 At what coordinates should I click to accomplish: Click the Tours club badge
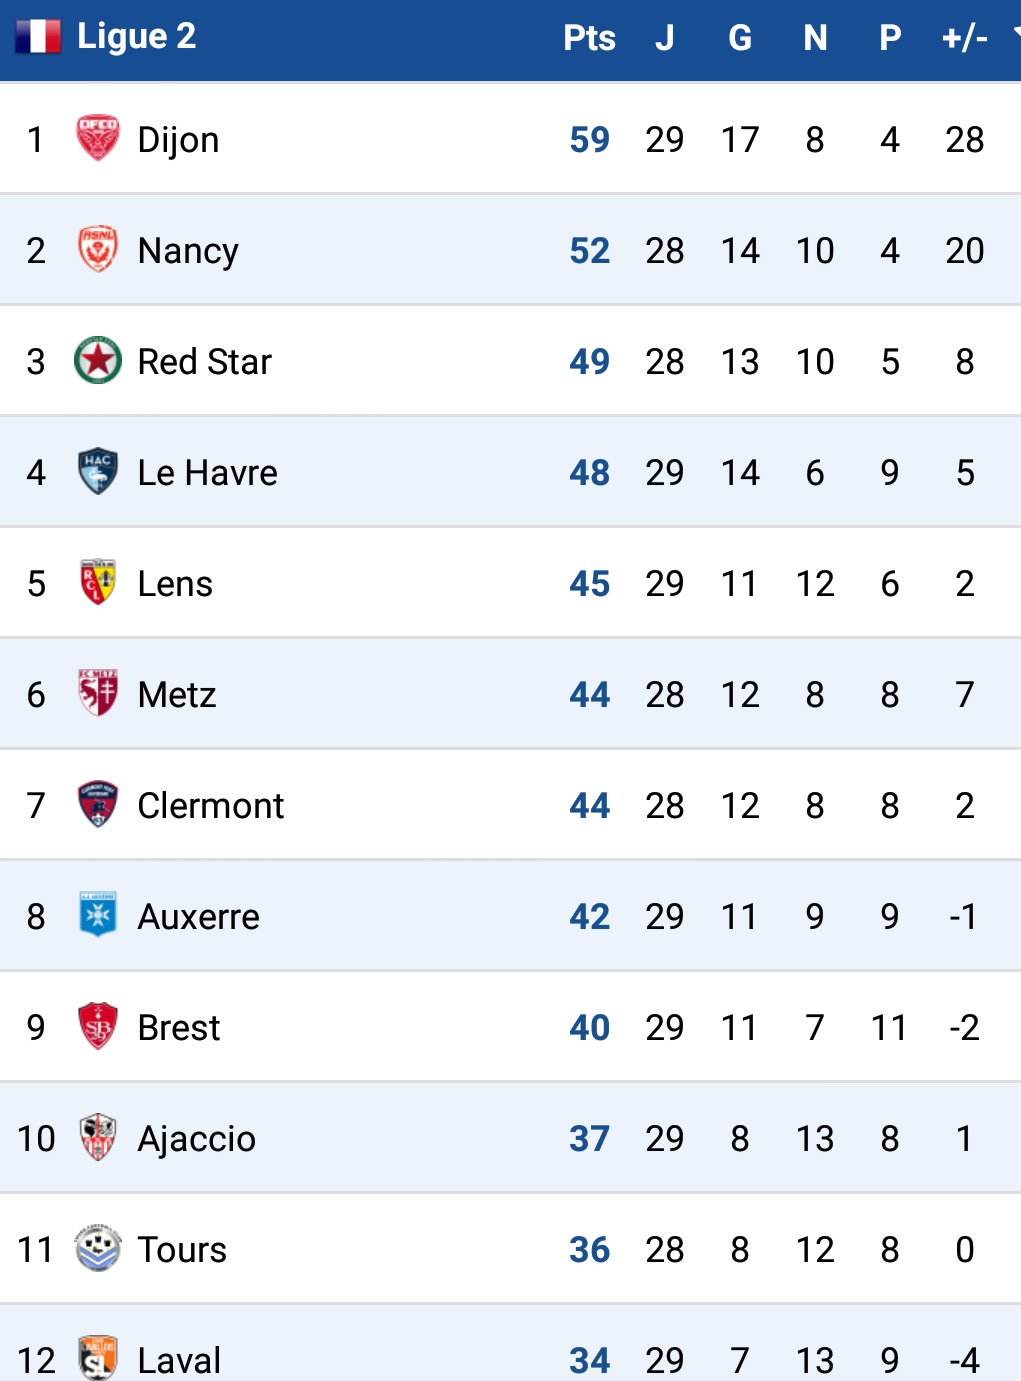(98, 1248)
